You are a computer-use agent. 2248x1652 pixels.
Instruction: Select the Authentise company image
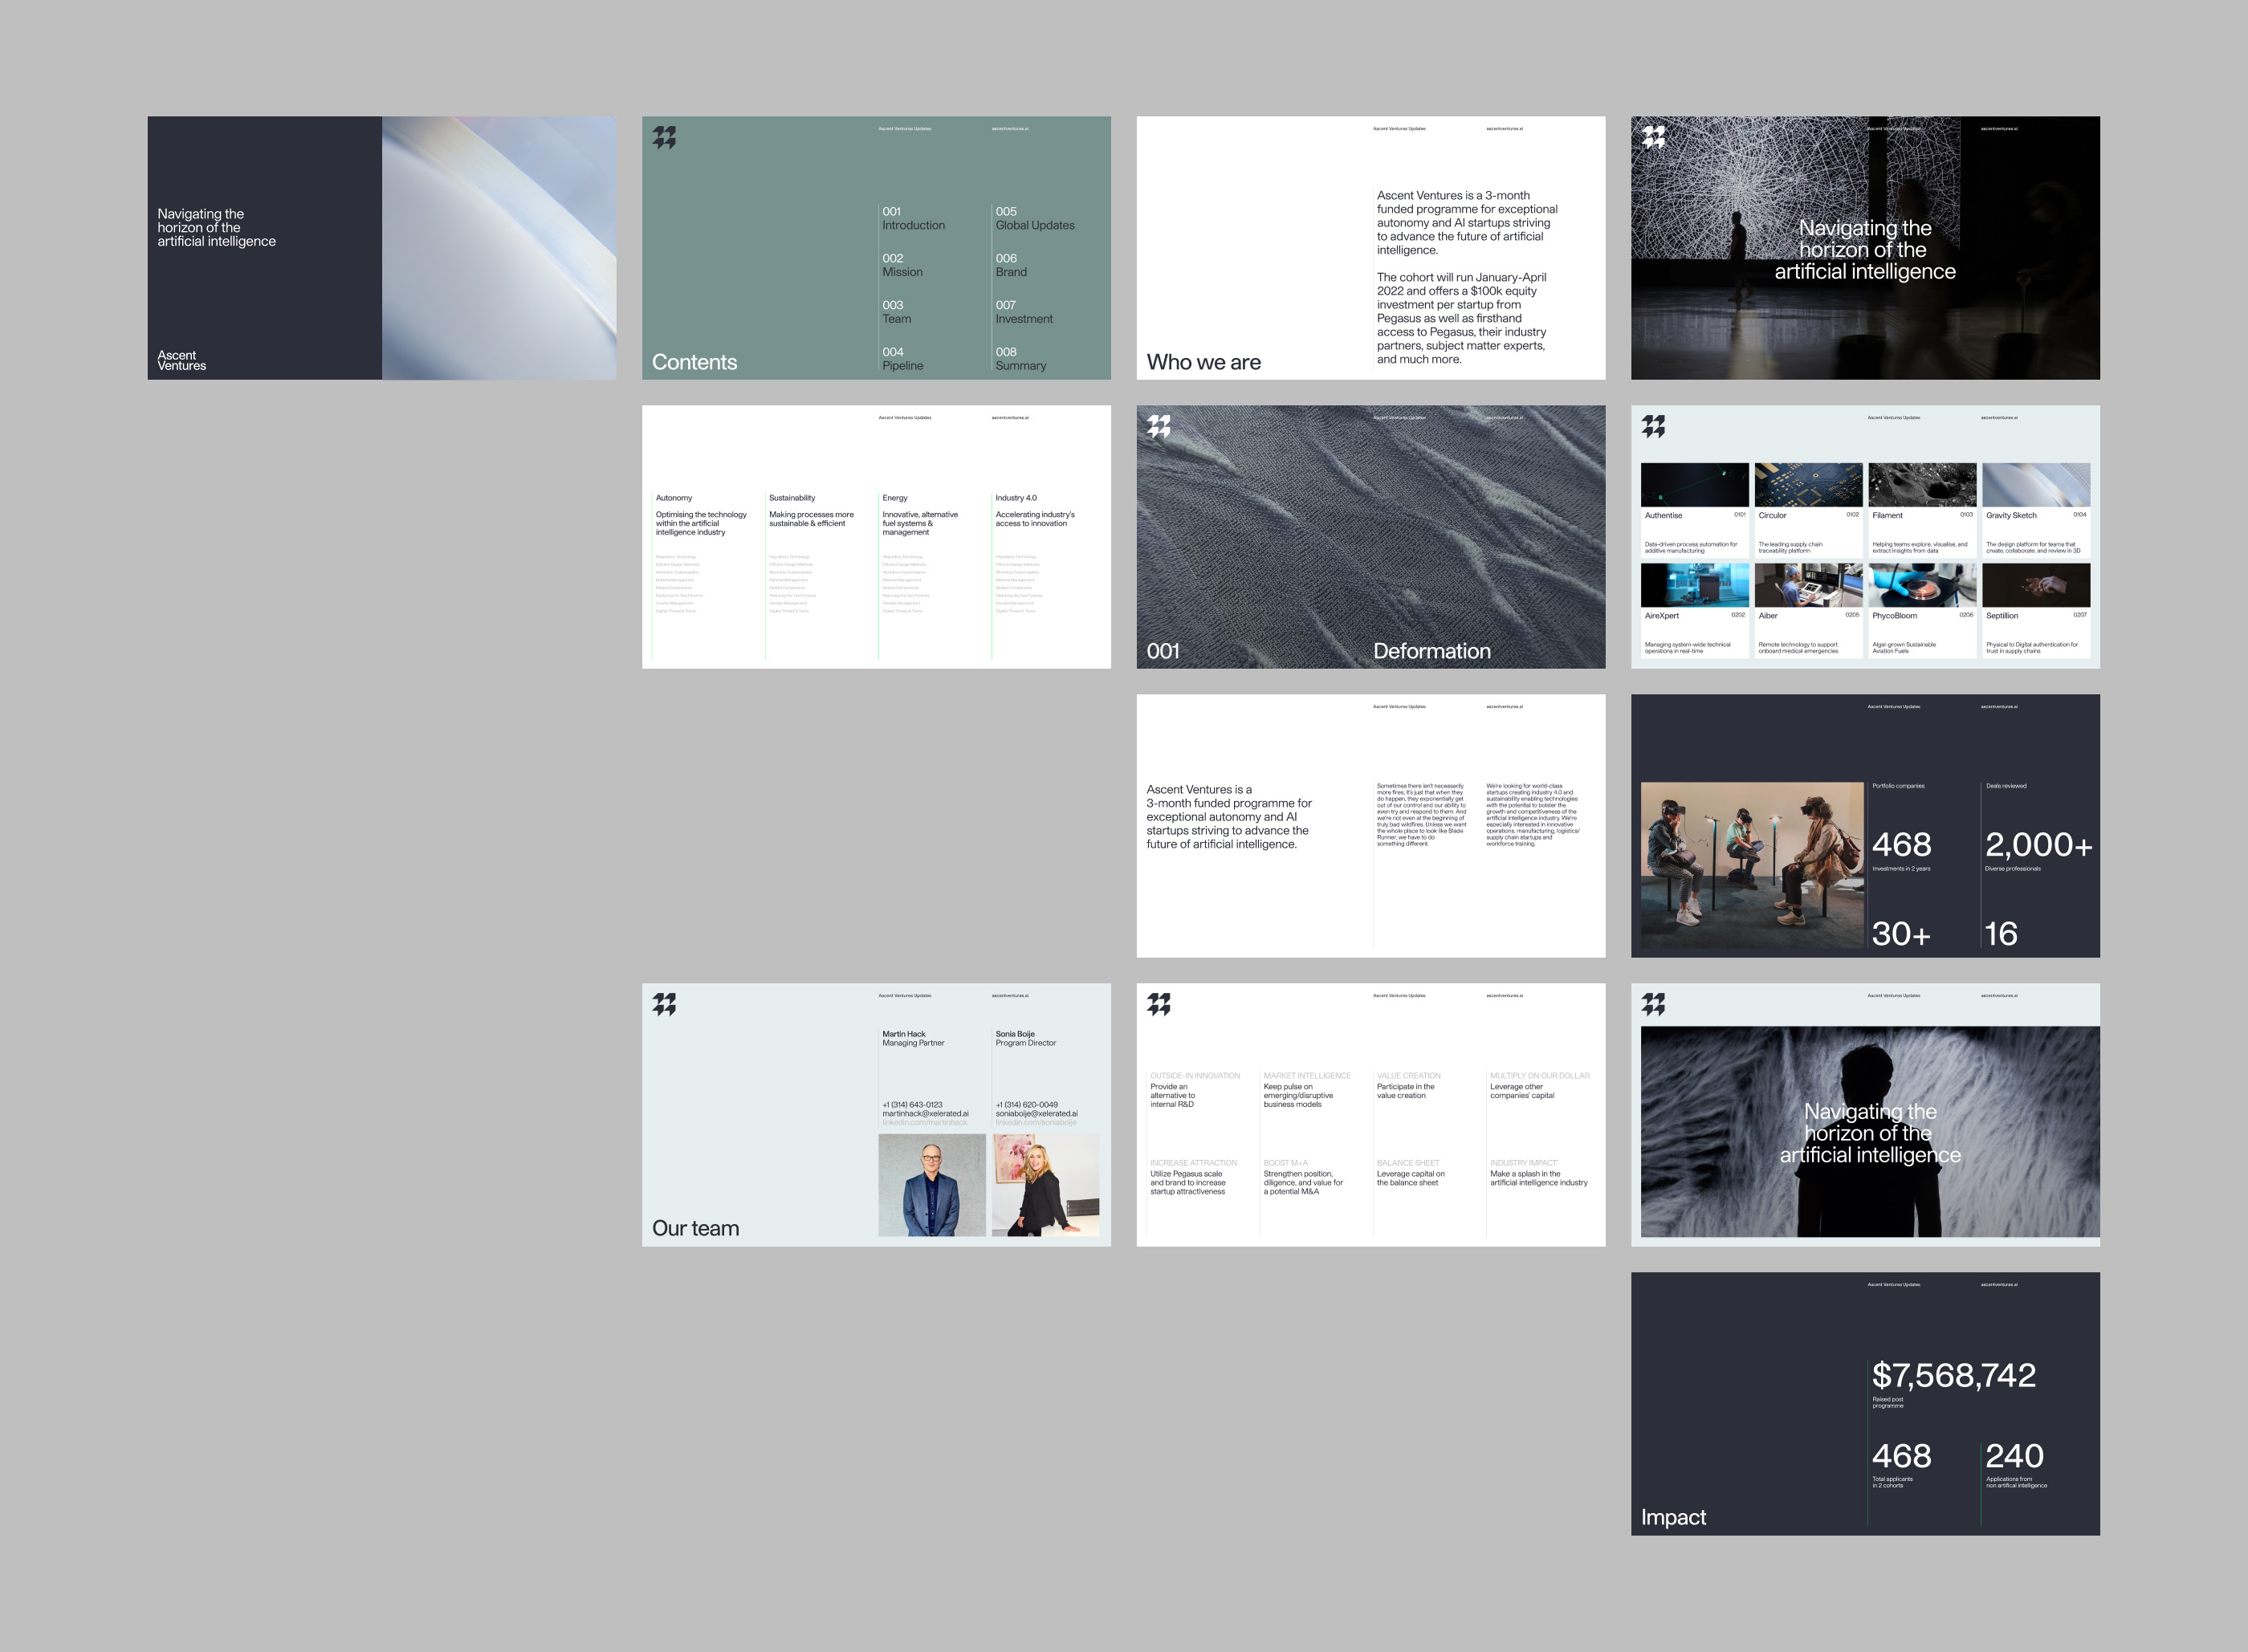(1694, 485)
